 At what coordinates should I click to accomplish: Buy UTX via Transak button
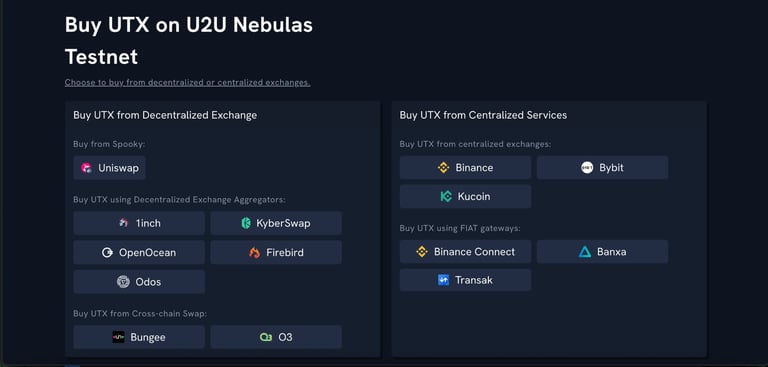[465, 280]
